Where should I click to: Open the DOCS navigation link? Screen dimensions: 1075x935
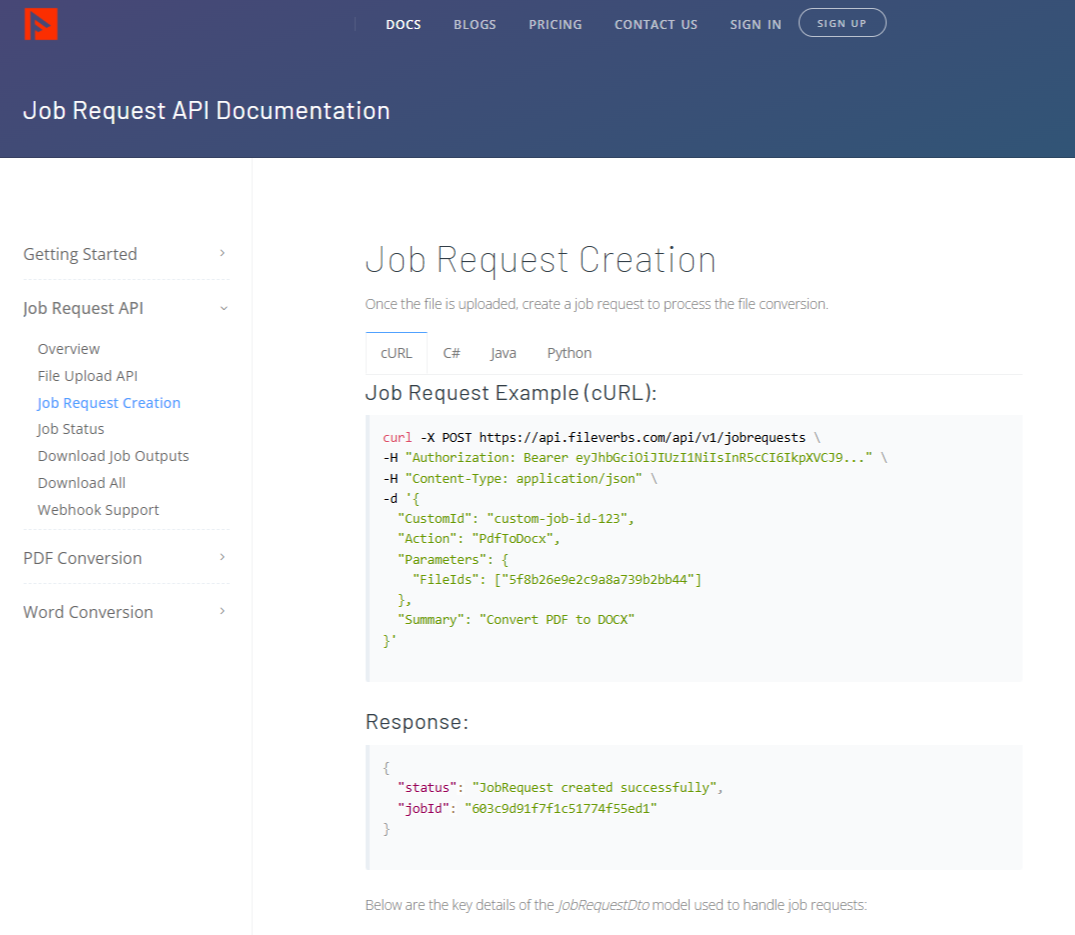pyautogui.click(x=403, y=25)
